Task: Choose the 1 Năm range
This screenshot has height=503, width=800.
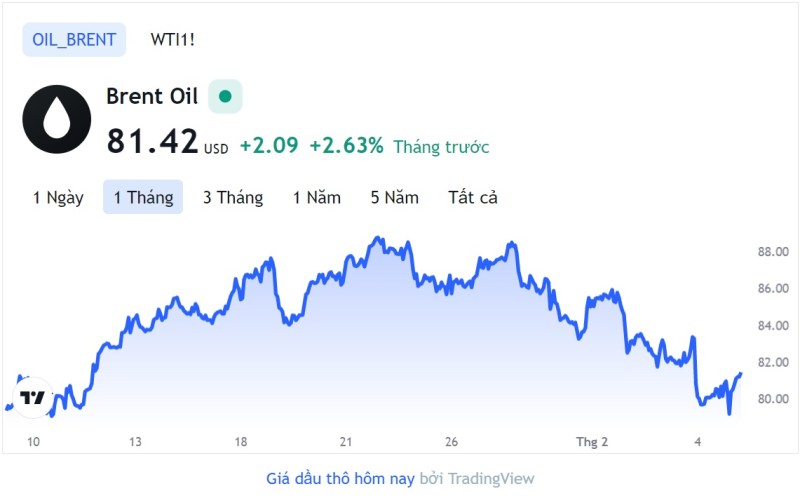Action: point(317,197)
